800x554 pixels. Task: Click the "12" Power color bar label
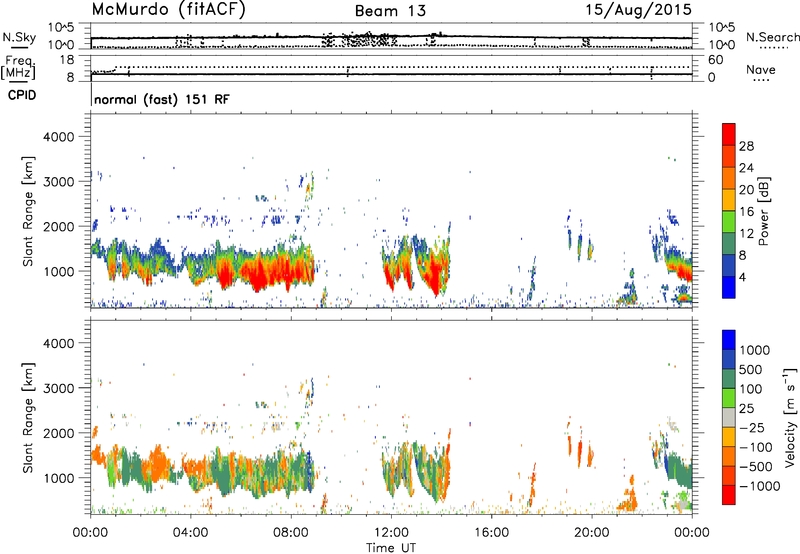(746, 234)
